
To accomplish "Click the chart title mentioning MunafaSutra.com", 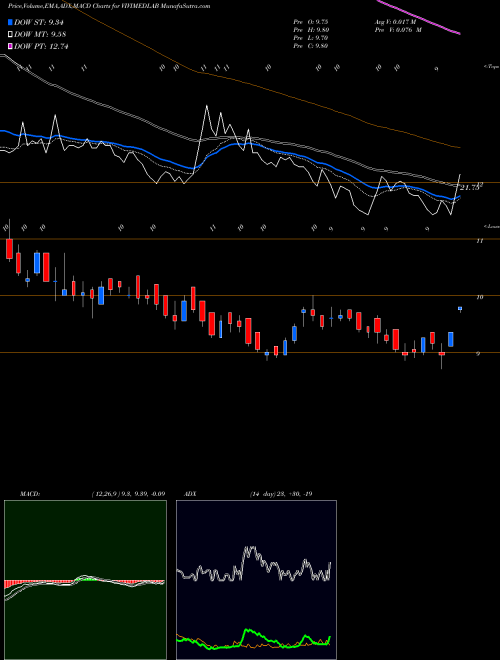I will coord(109,6).
